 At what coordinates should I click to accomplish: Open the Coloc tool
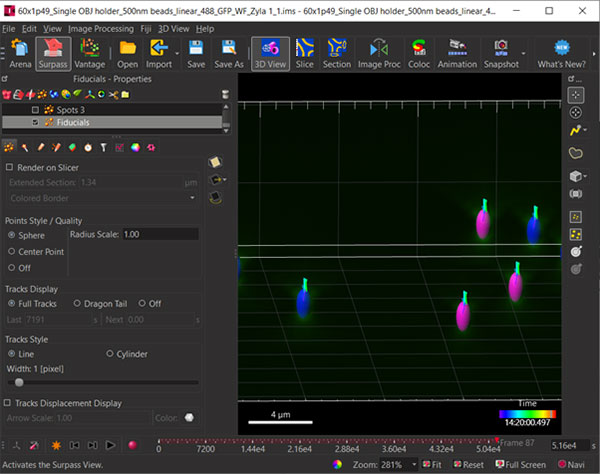[419, 54]
